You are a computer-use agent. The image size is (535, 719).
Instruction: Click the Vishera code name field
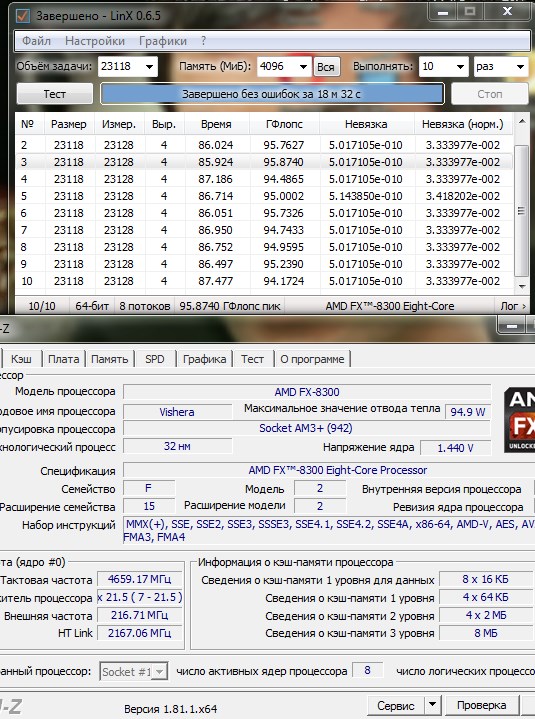[x=177, y=412]
